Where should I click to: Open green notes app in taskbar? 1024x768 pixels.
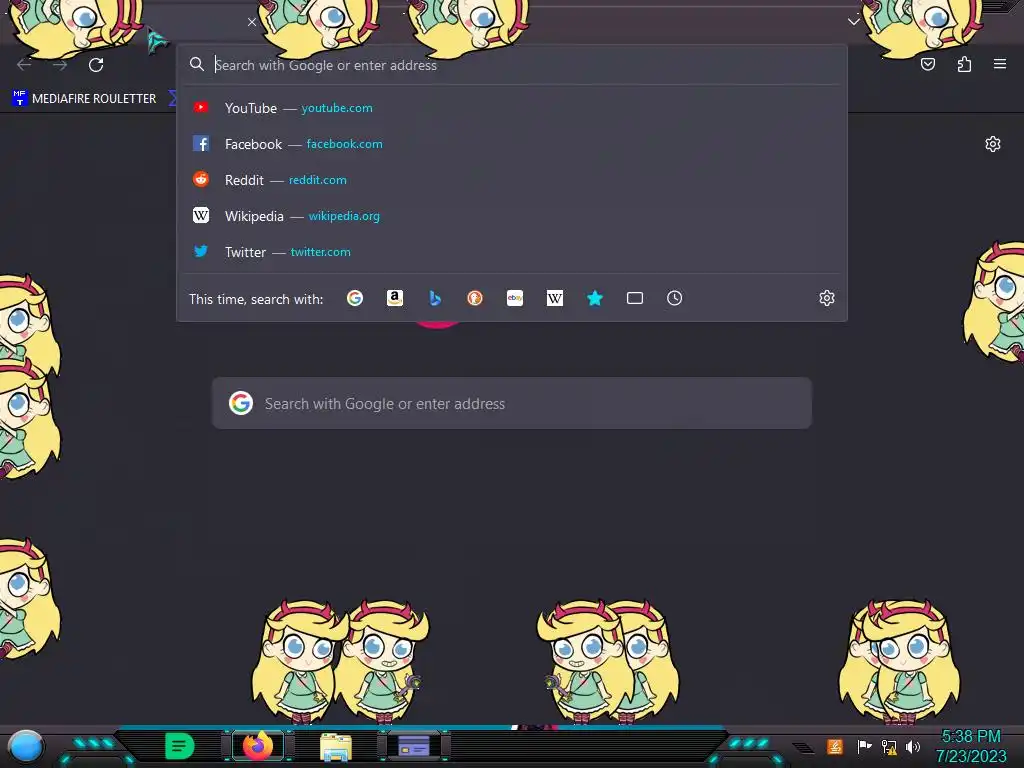coord(180,746)
